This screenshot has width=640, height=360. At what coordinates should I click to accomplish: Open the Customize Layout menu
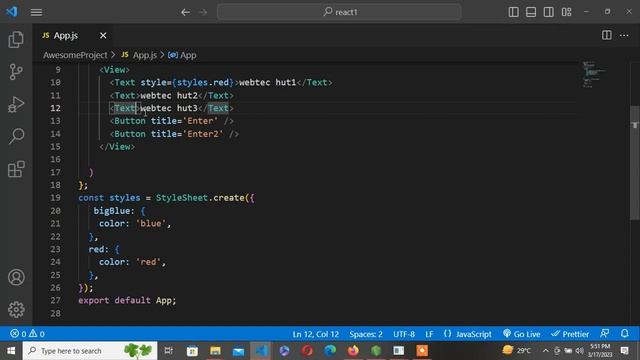pyautogui.click(x=567, y=12)
